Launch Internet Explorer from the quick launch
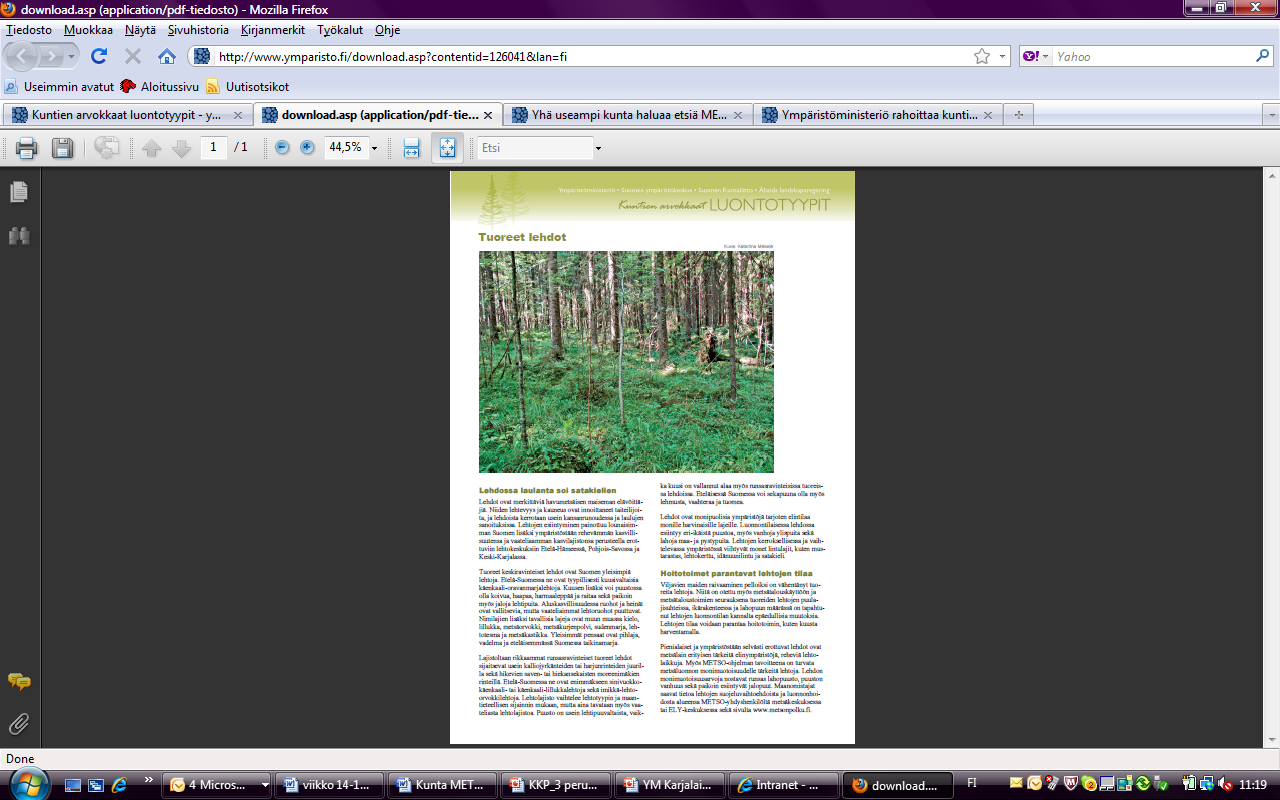This screenshot has width=1280, height=800. (x=118, y=784)
